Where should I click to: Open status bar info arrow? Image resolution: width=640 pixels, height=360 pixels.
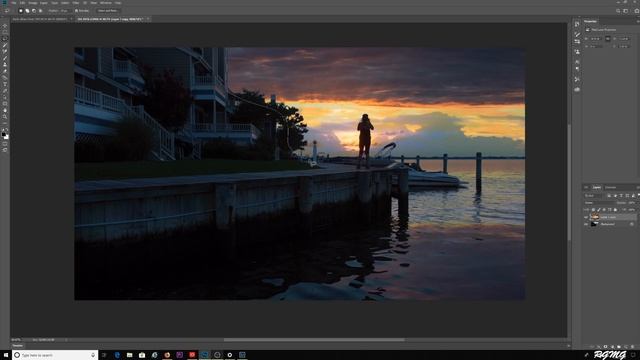coord(66,340)
